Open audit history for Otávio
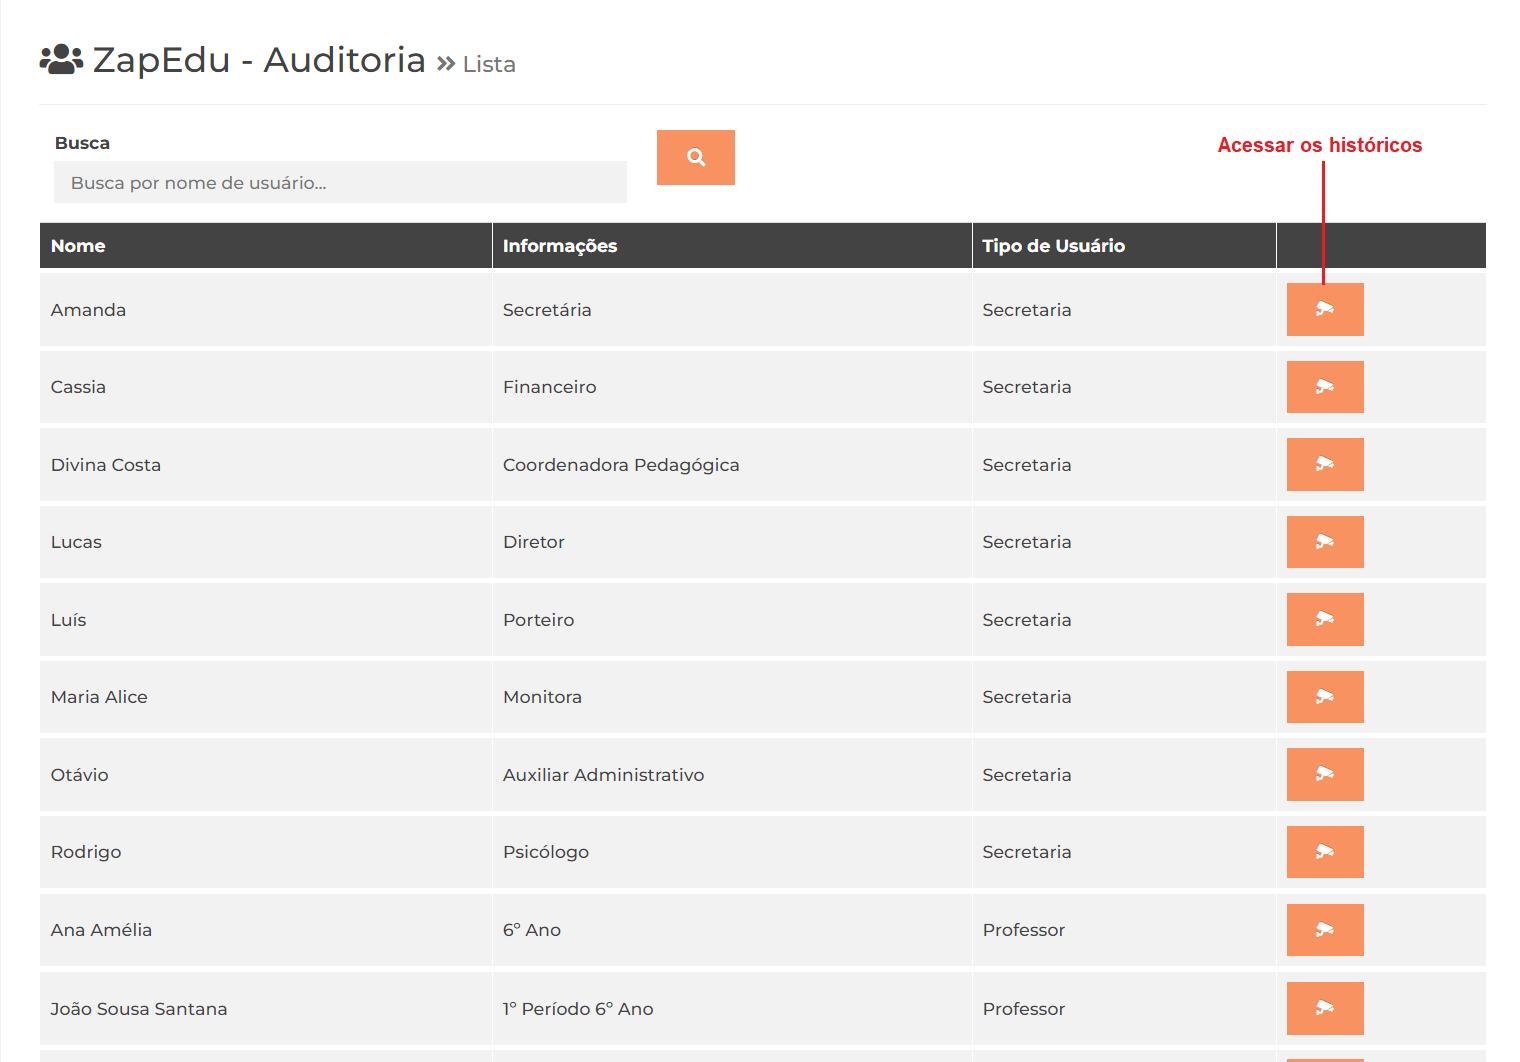Viewport: 1520px width, 1062px height. tap(1325, 774)
